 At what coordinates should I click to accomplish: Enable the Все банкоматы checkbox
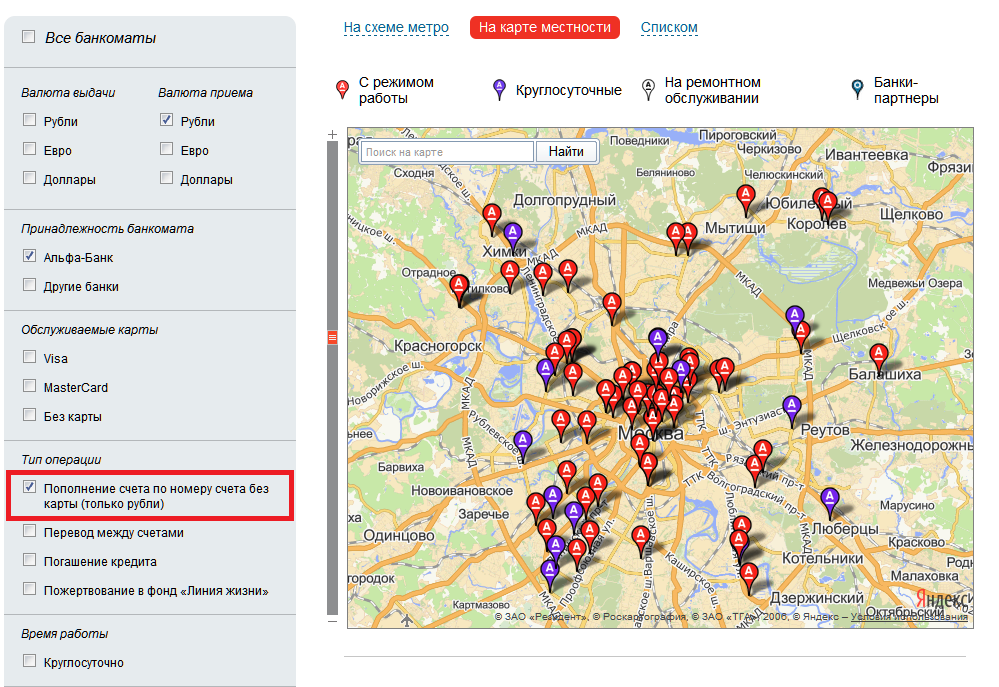(27, 37)
